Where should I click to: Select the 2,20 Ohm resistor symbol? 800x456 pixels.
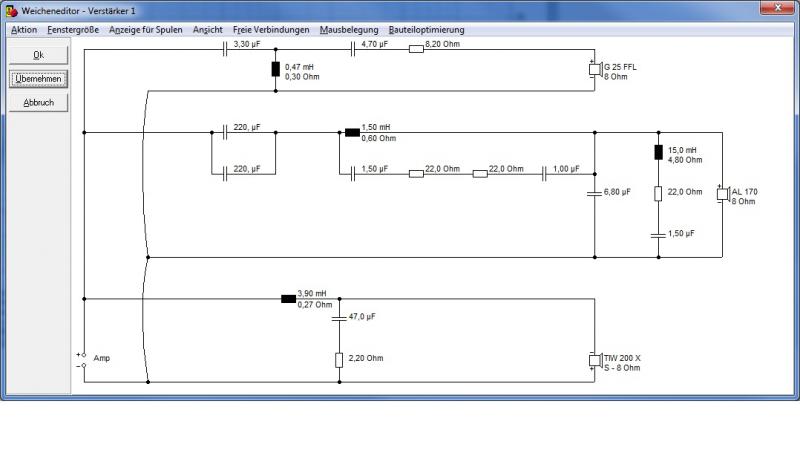[x=339, y=360]
